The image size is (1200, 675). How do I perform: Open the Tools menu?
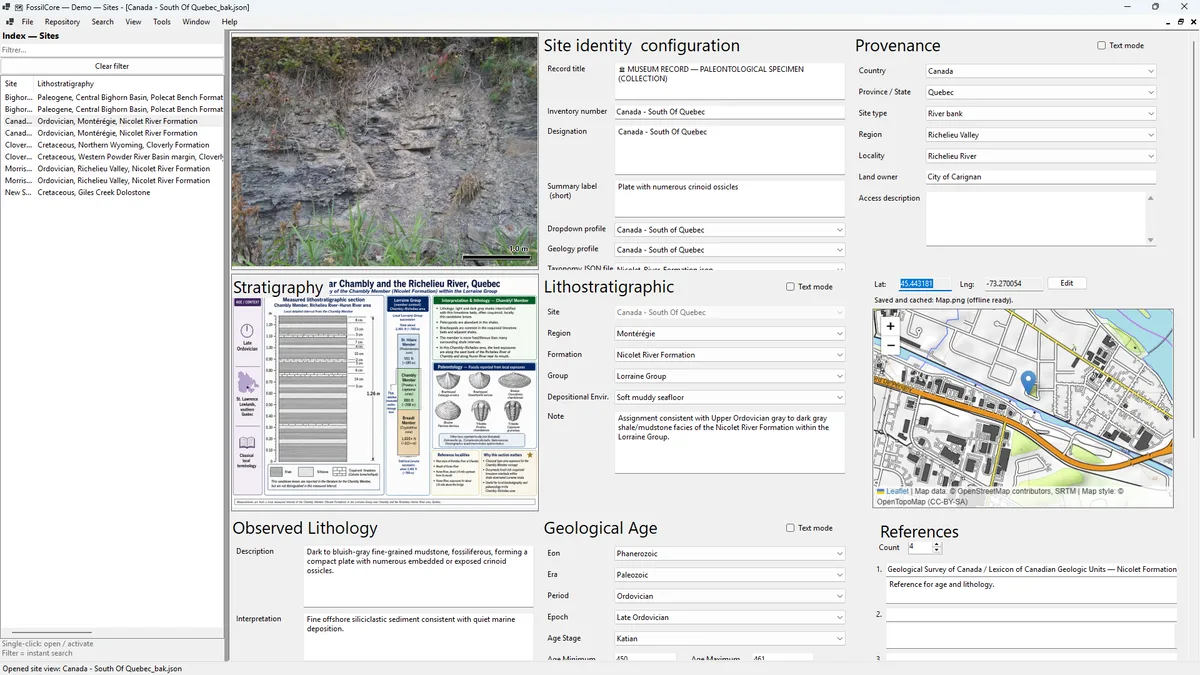point(162,21)
